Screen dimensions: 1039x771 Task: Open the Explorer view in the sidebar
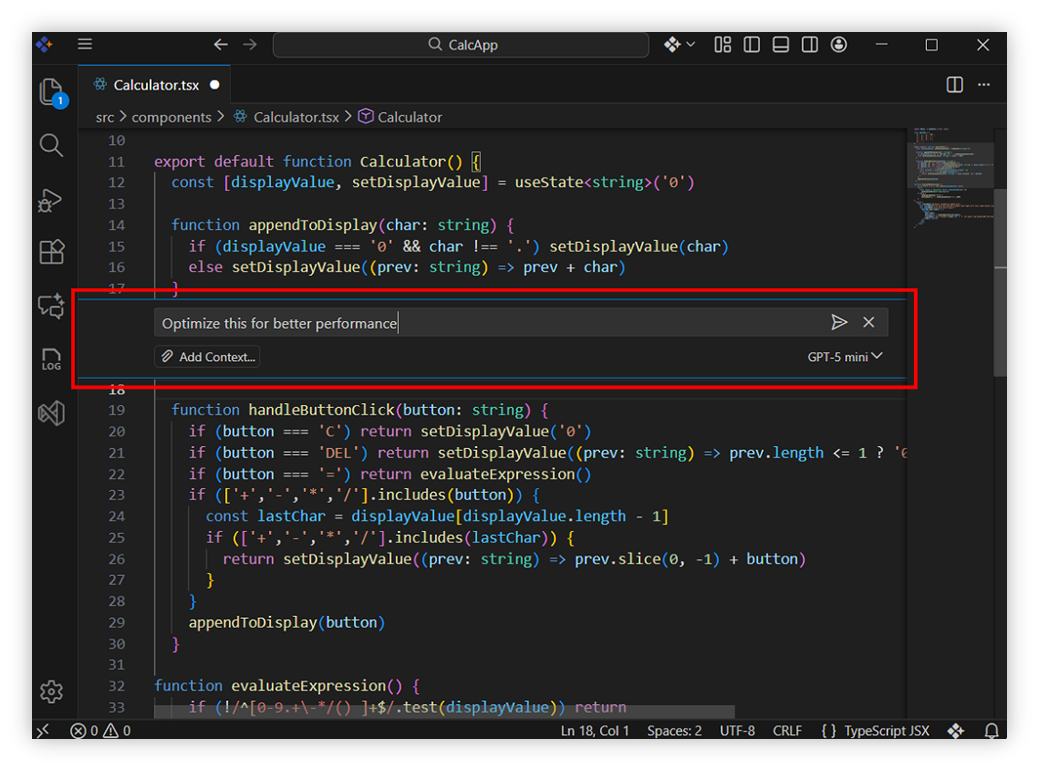[x=51, y=90]
